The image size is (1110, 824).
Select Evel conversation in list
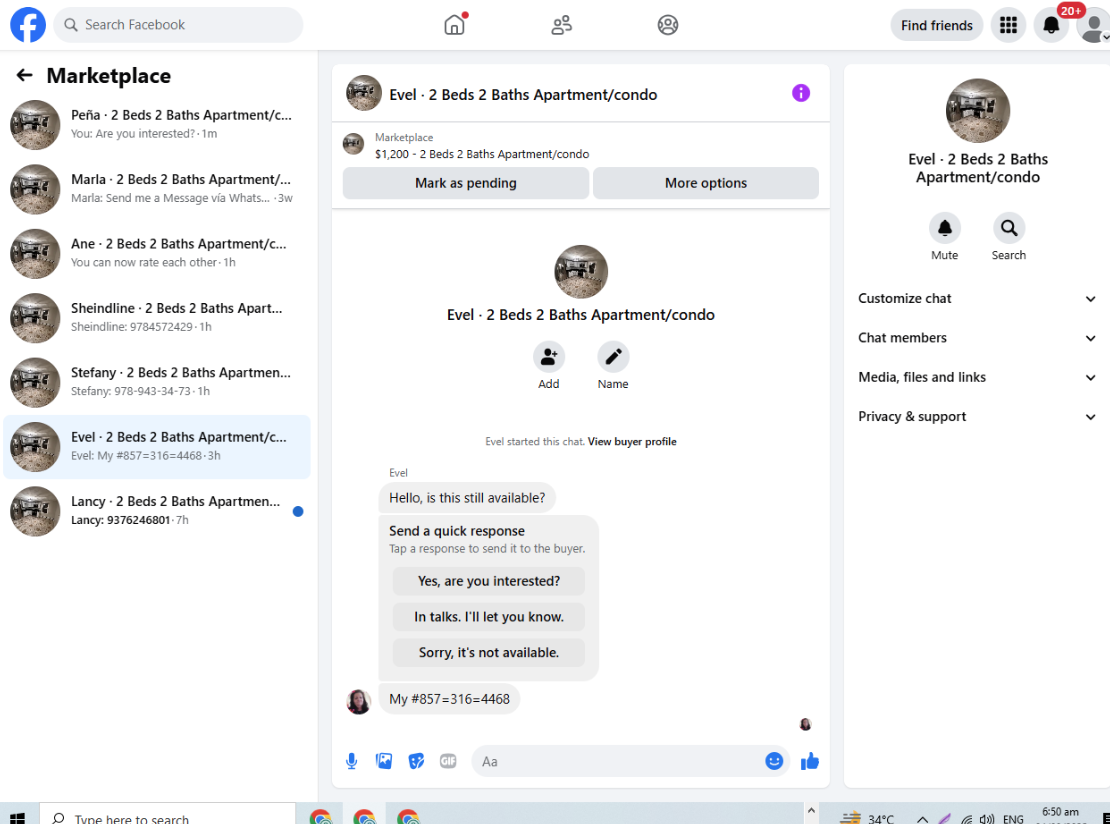click(x=157, y=447)
